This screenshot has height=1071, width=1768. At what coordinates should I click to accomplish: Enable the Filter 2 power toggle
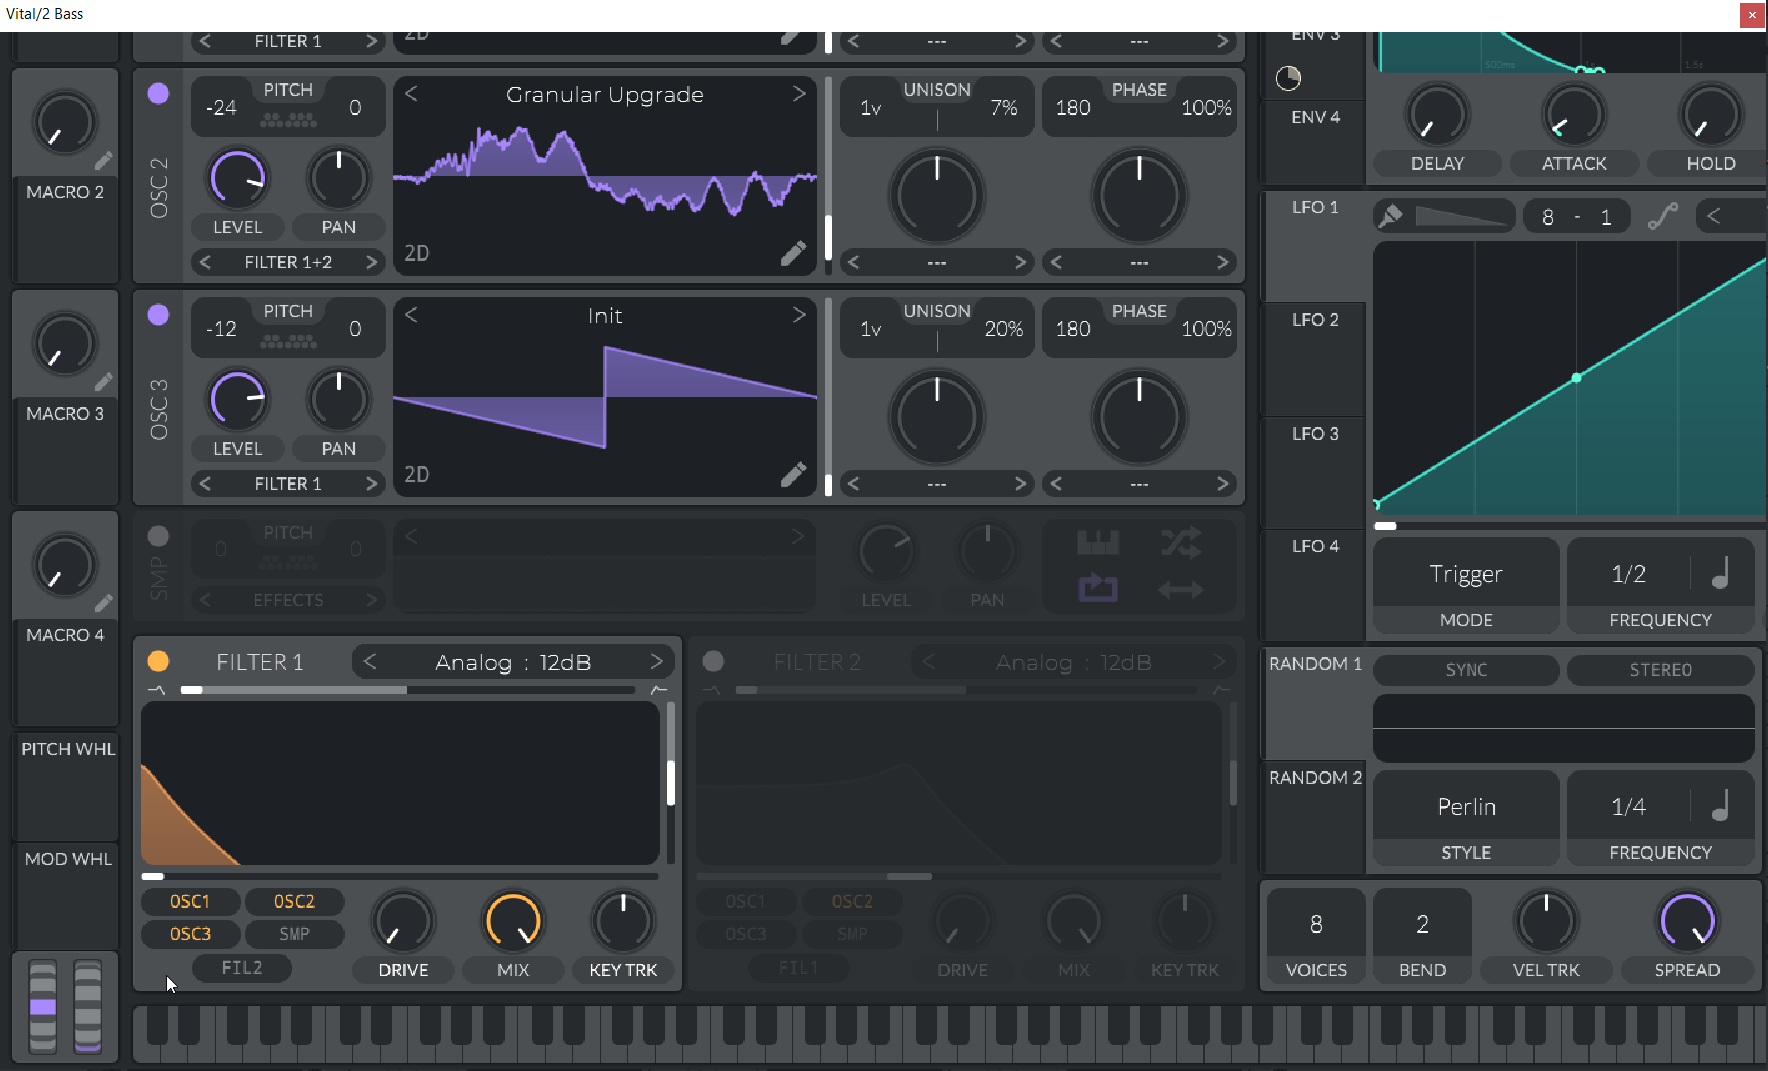click(x=713, y=661)
